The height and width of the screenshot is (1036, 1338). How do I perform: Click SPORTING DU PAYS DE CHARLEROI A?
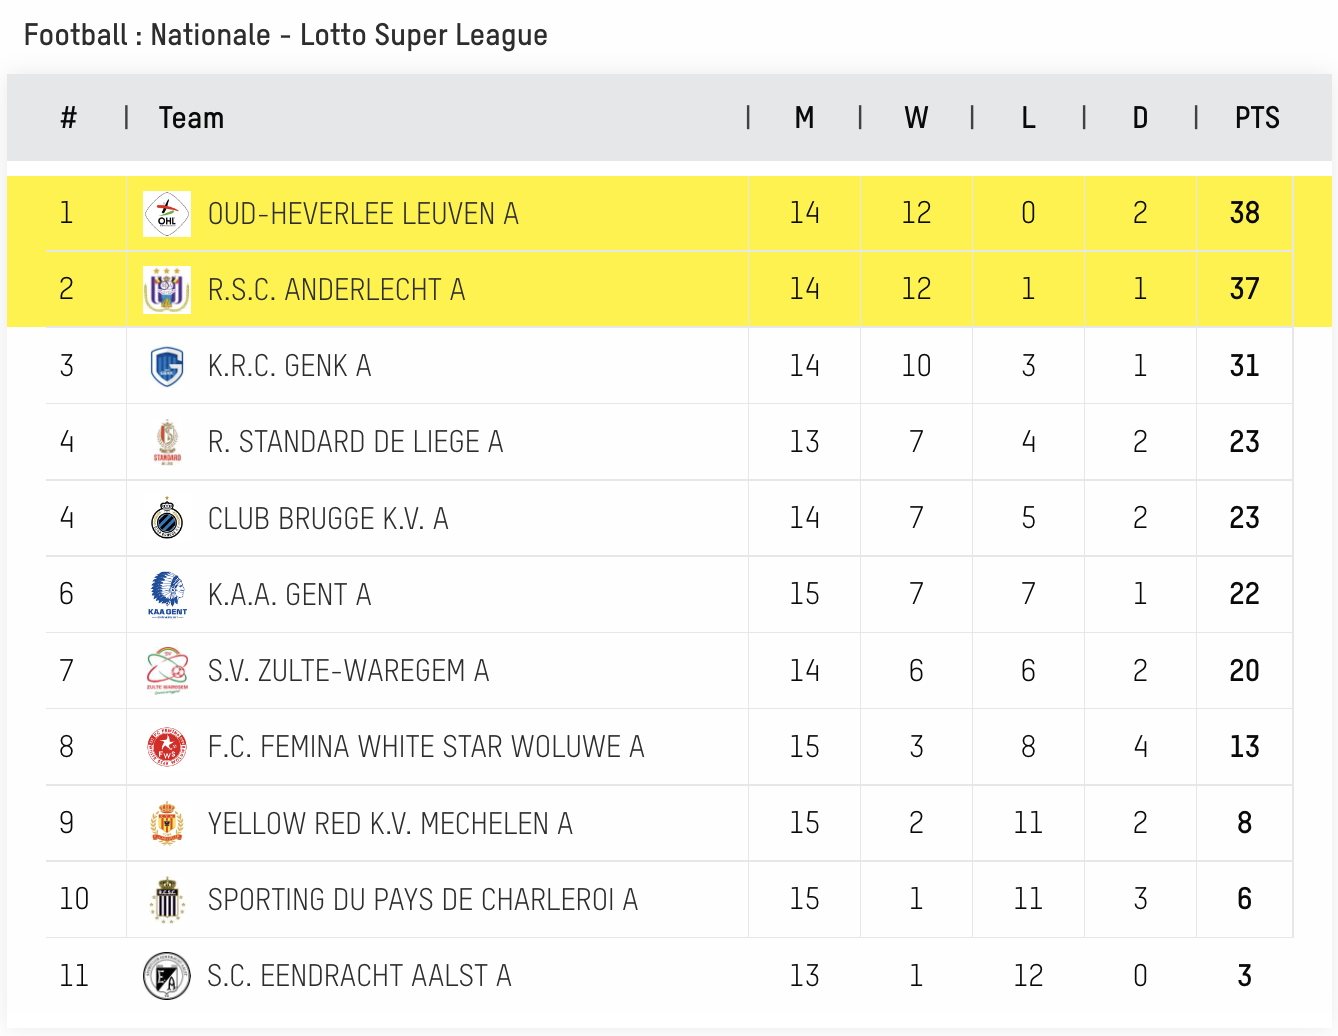point(422,900)
